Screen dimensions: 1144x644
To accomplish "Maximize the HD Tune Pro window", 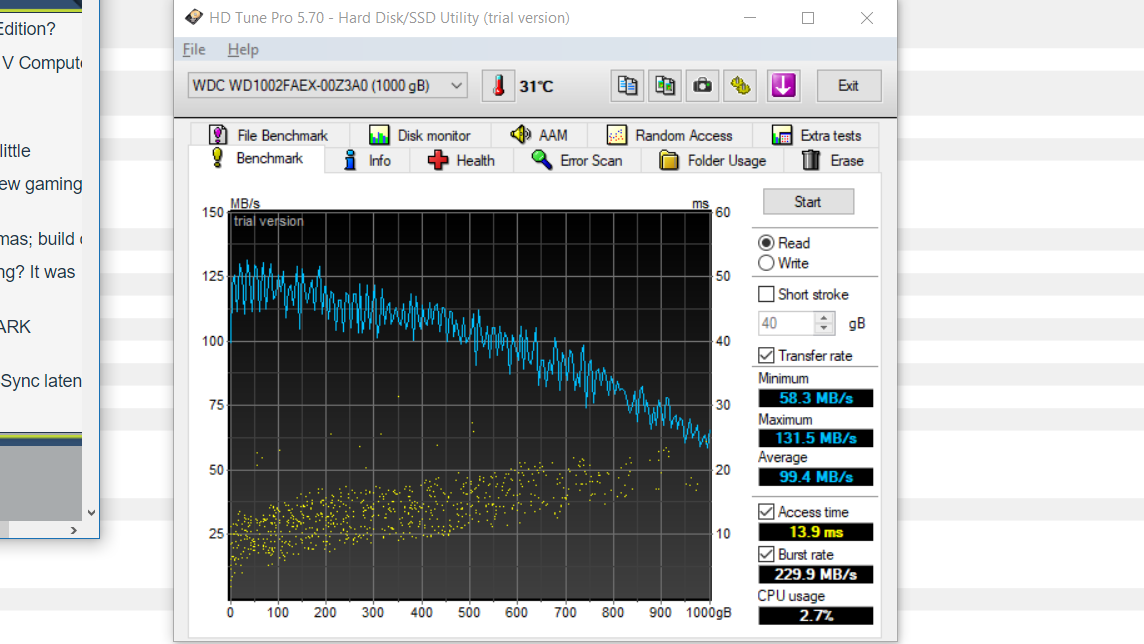I will 808,18.
